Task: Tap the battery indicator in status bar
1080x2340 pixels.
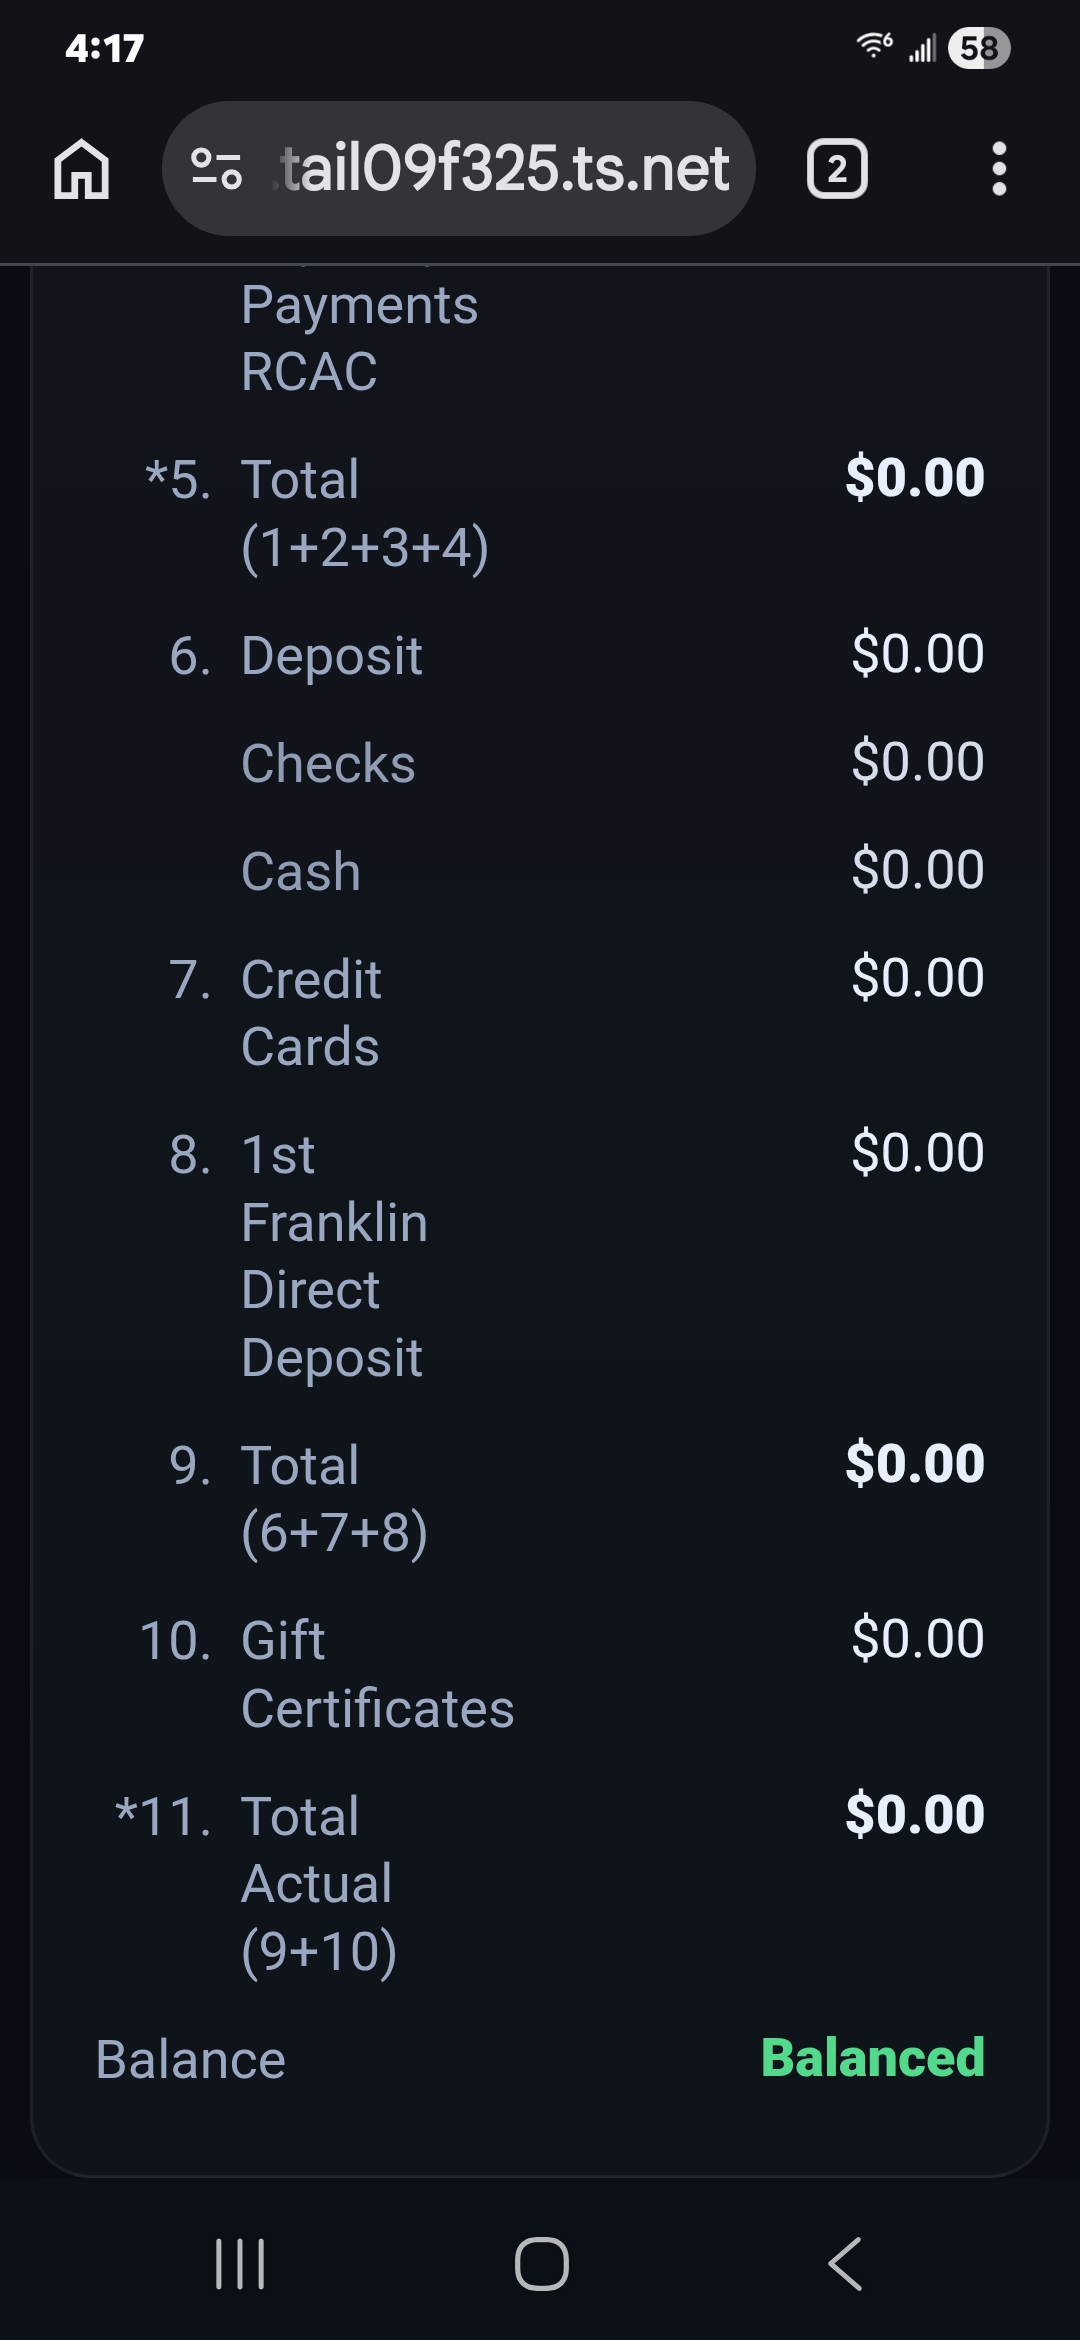Action: (x=978, y=48)
